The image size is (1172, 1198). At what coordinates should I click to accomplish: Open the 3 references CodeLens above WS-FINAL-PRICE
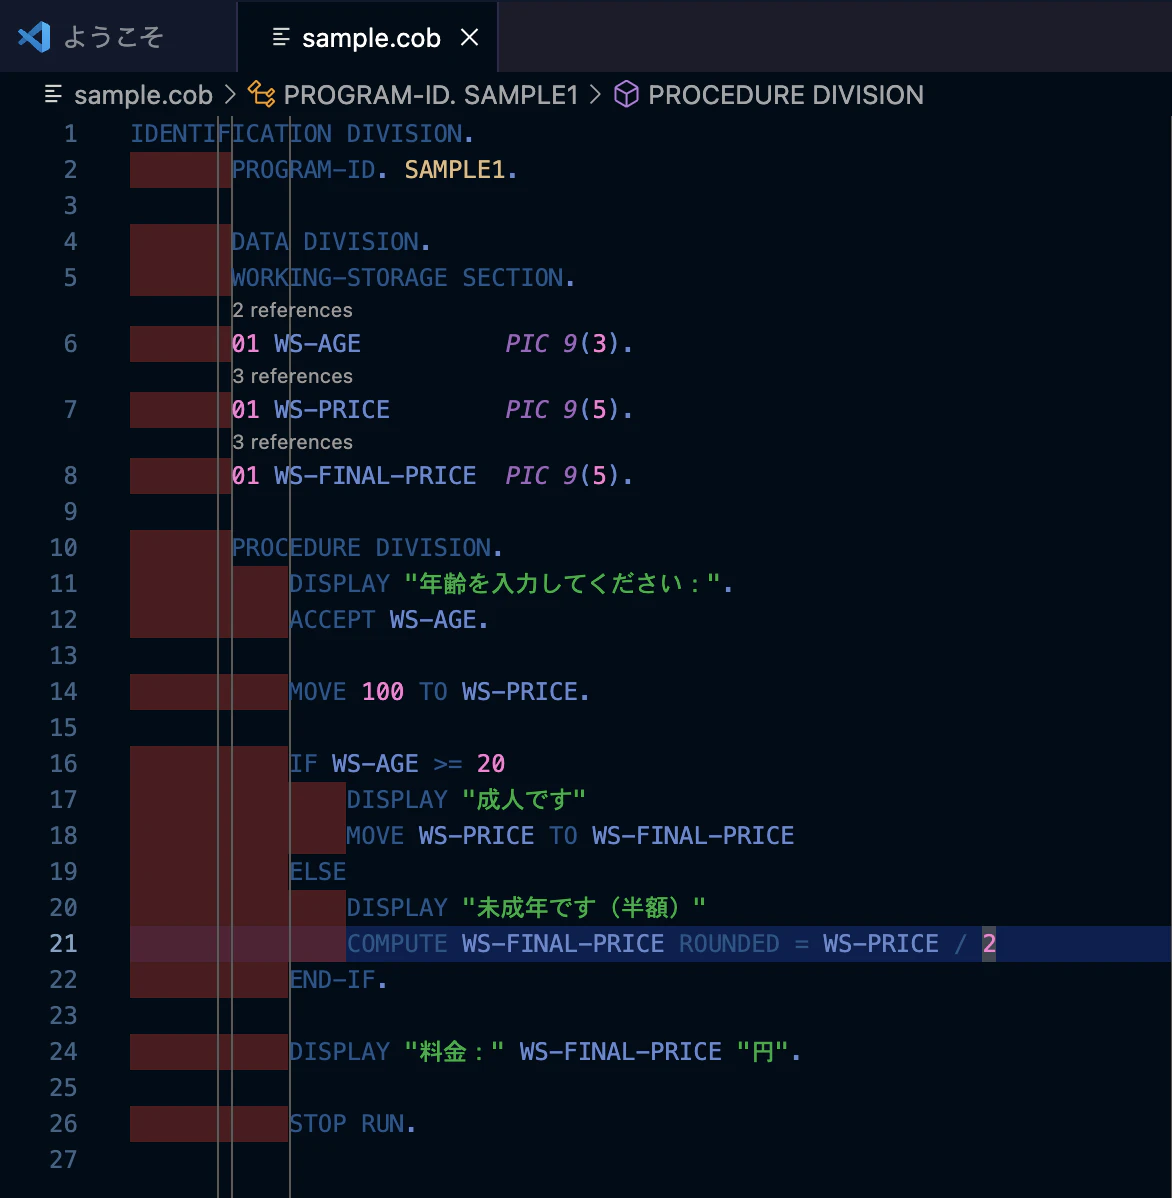[x=293, y=442]
